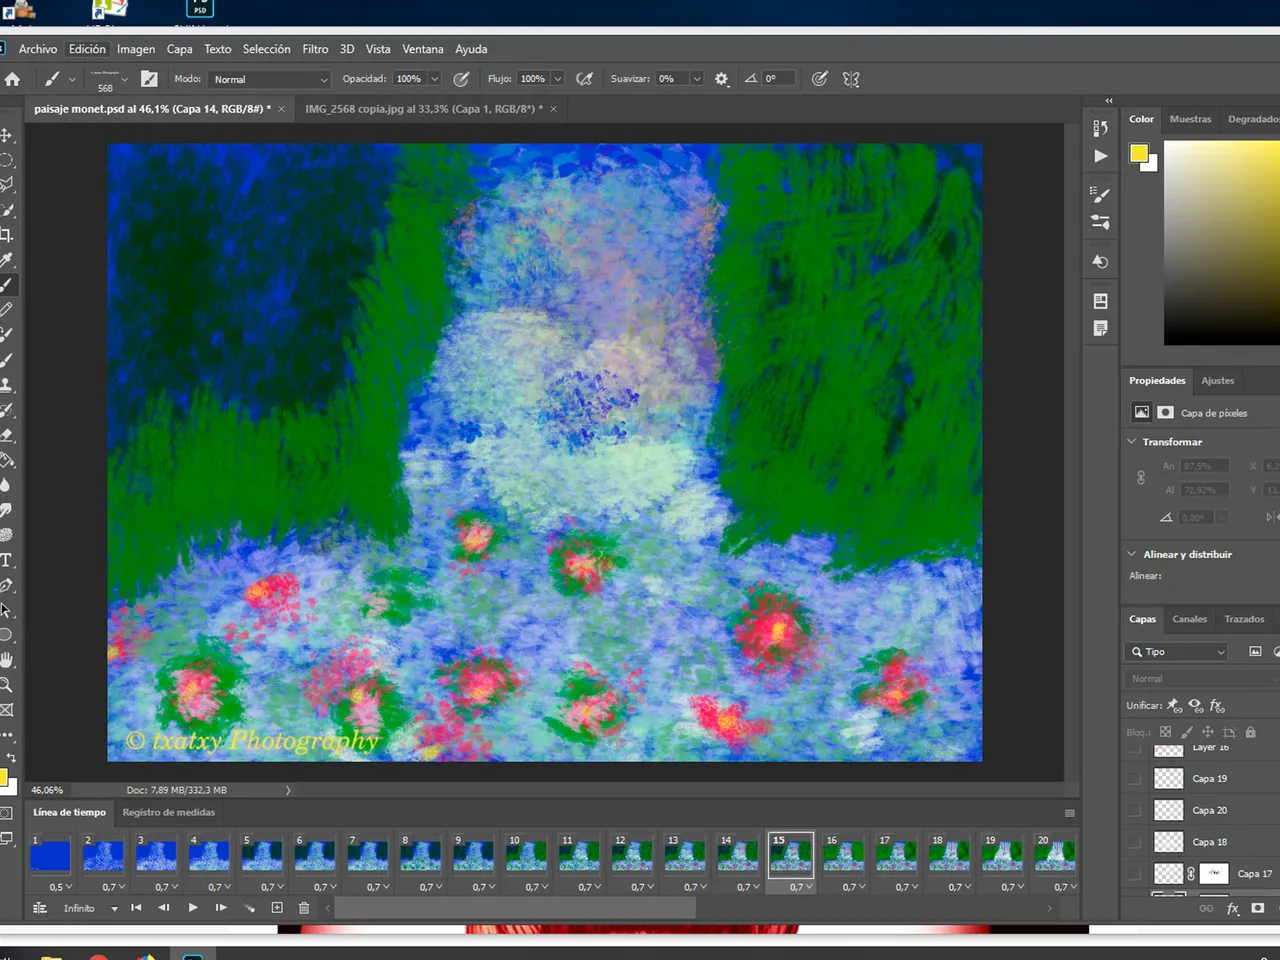1280x960 pixels.
Task: Open the Tipo layer filter dropdown
Action: point(1177,652)
